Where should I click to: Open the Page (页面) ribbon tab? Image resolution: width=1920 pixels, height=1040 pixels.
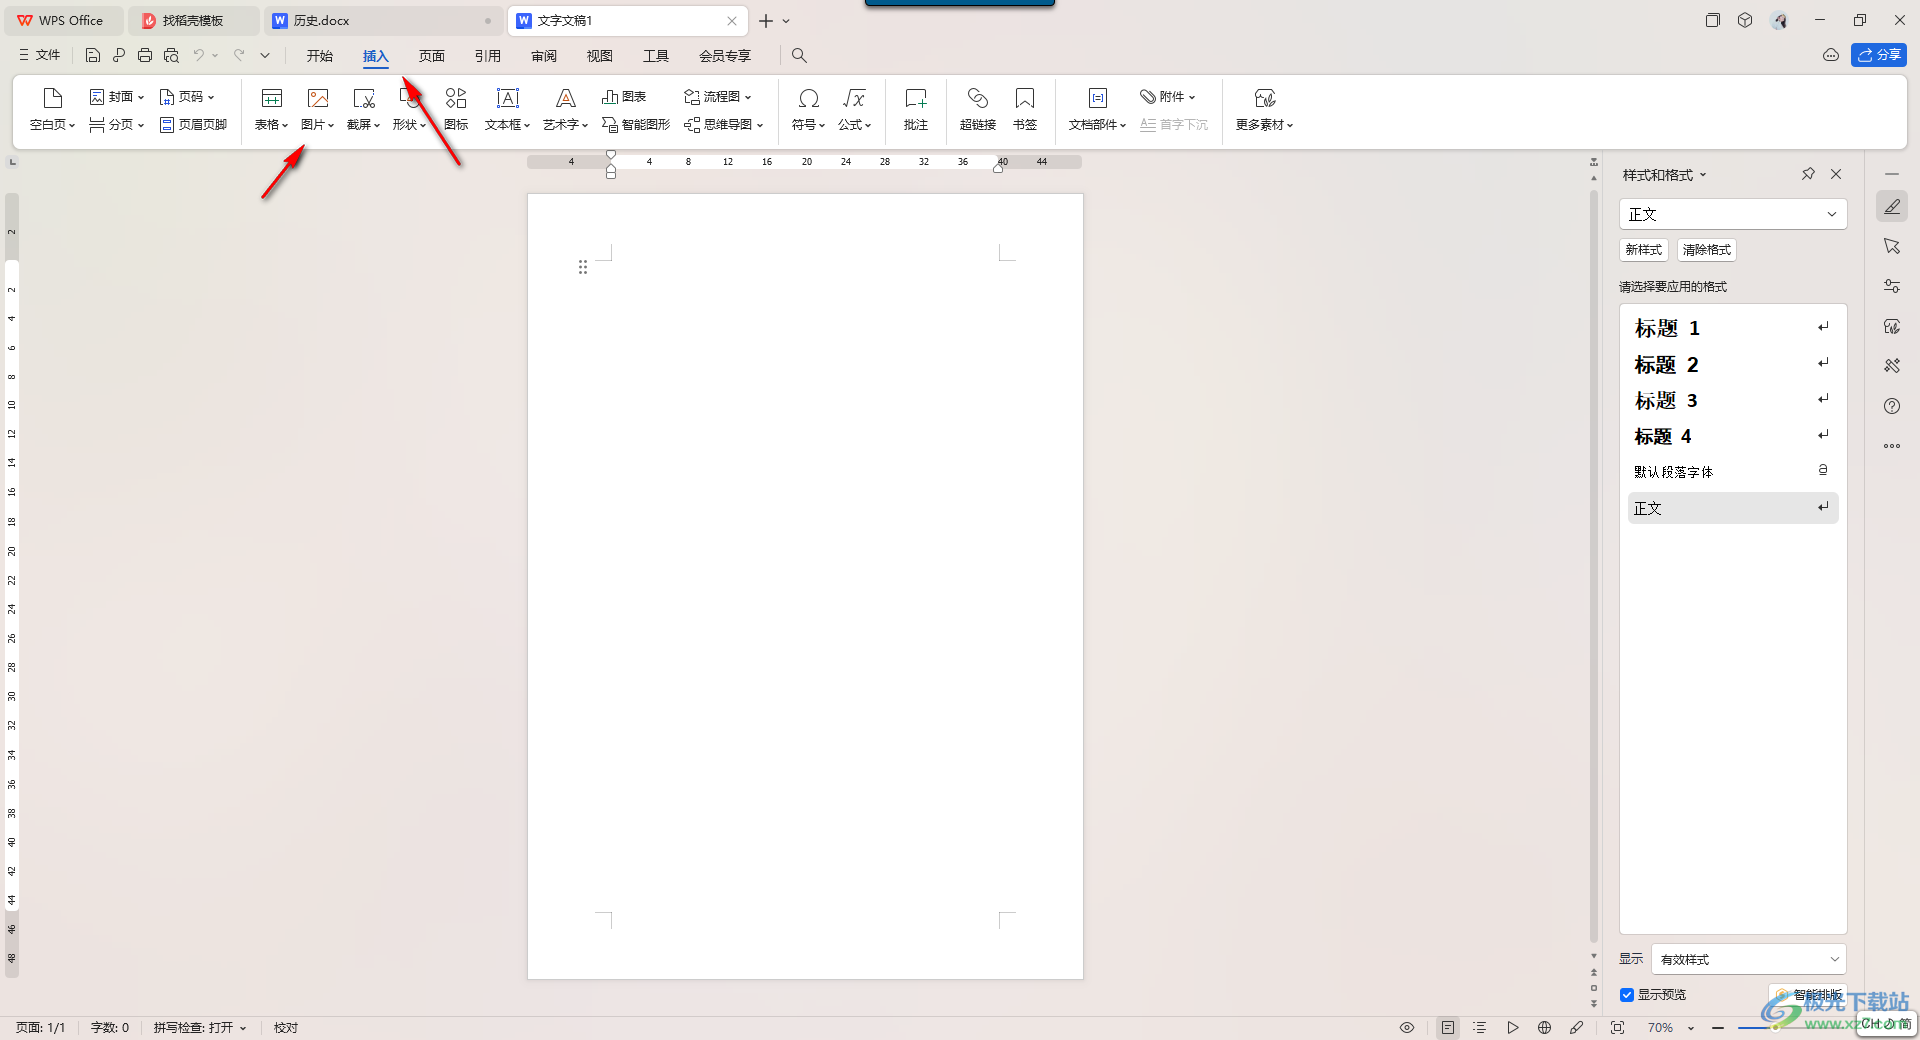tap(432, 55)
